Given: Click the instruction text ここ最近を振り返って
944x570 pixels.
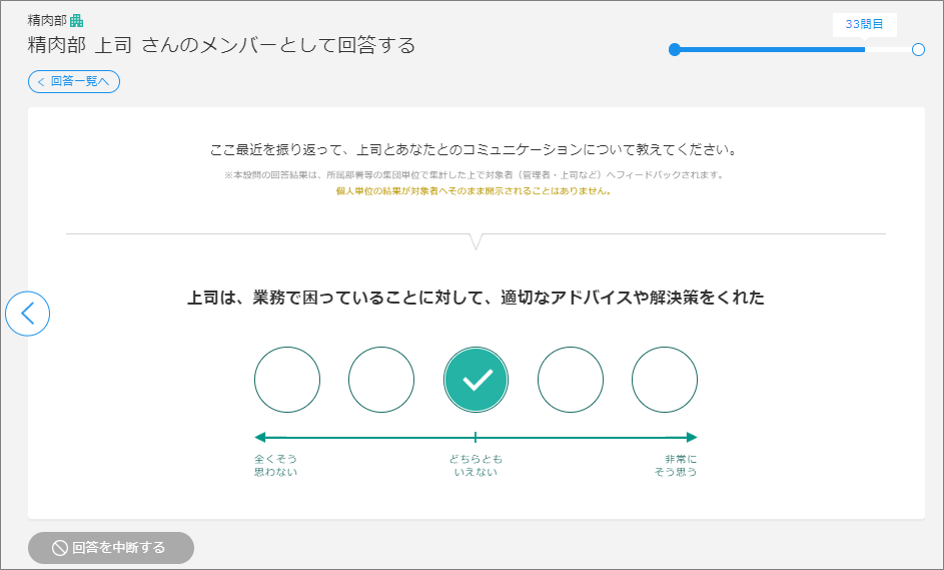Looking at the screenshot, I should point(474,150).
